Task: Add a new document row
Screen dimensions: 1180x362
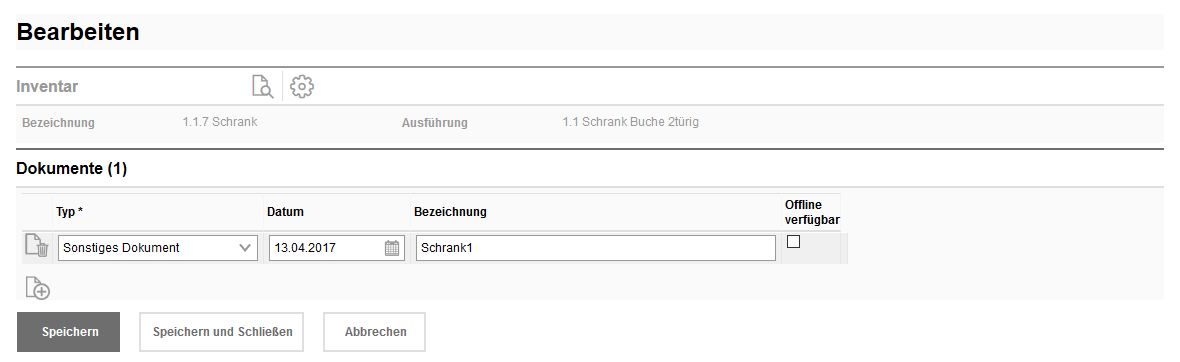Action: pyautogui.click(x=38, y=288)
